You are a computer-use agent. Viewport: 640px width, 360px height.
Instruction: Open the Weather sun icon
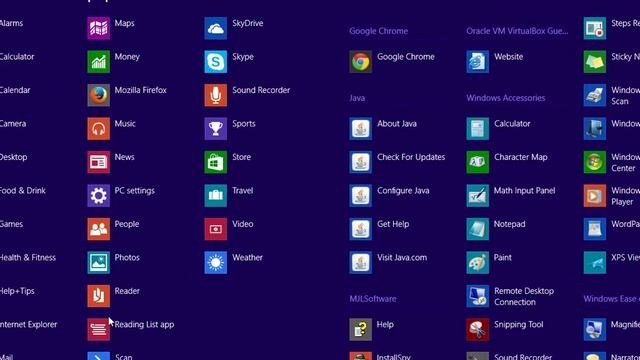click(216, 262)
